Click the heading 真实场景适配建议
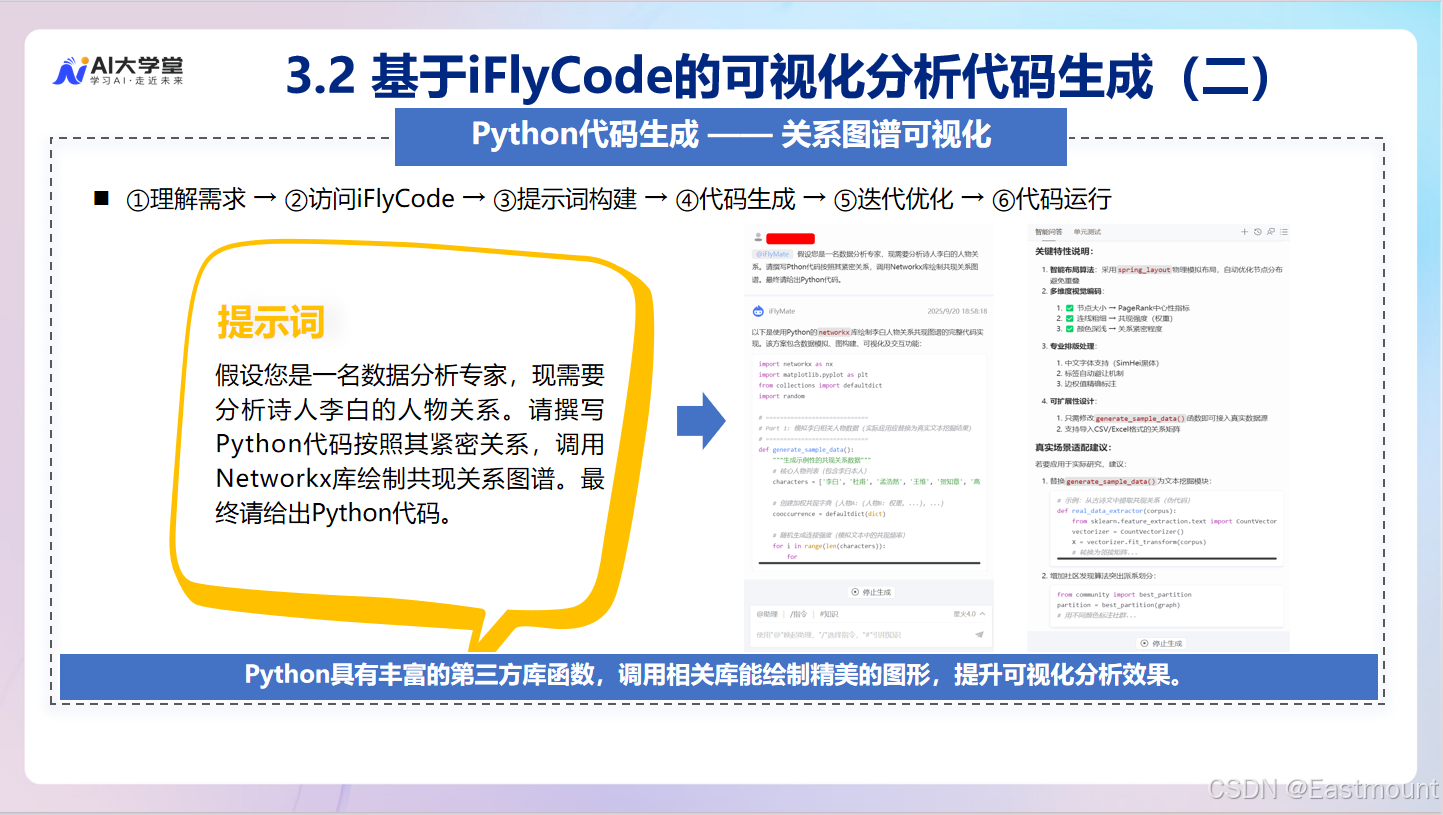The width and height of the screenshot is (1443, 815). (x=1073, y=448)
